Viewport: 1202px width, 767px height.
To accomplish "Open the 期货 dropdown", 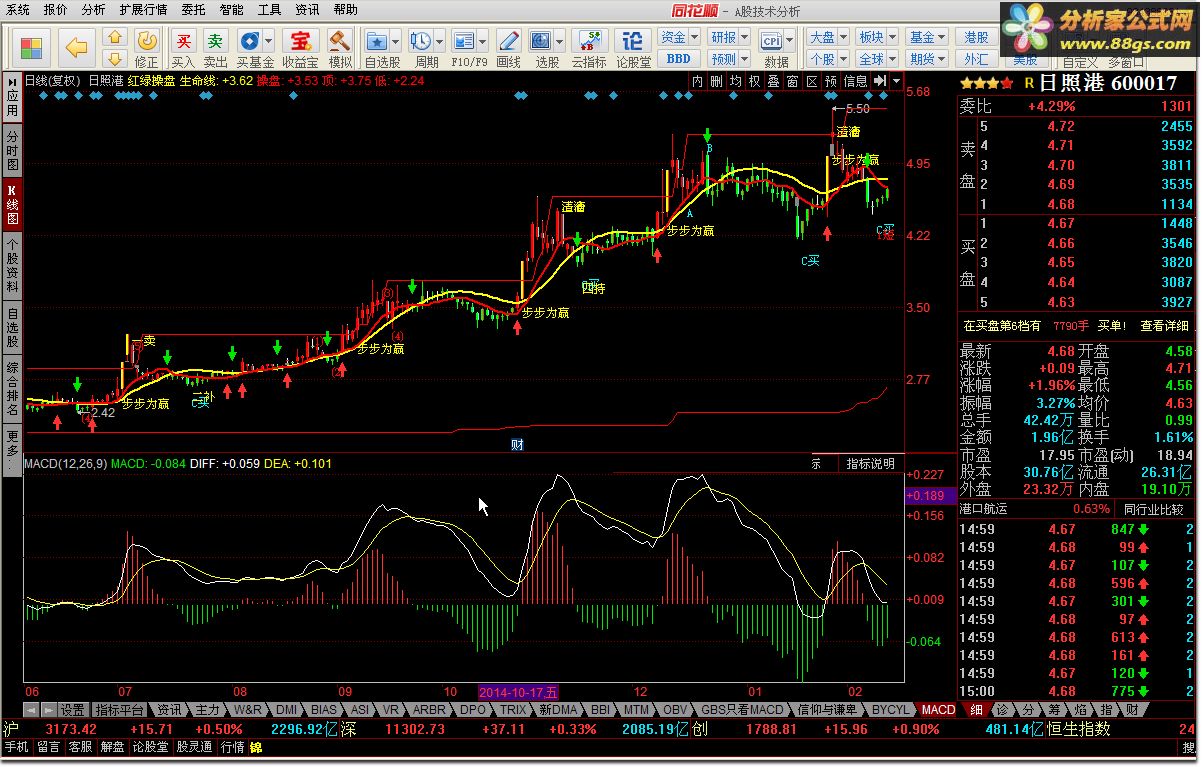I will point(927,58).
